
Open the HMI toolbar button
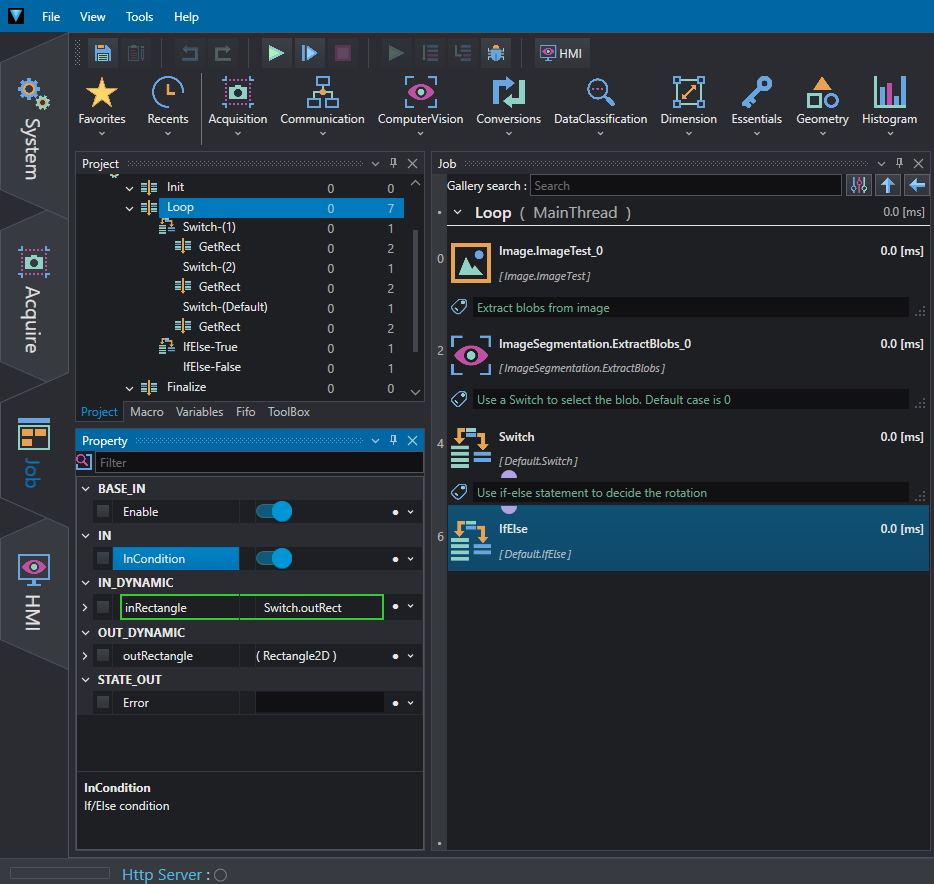pos(562,53)
